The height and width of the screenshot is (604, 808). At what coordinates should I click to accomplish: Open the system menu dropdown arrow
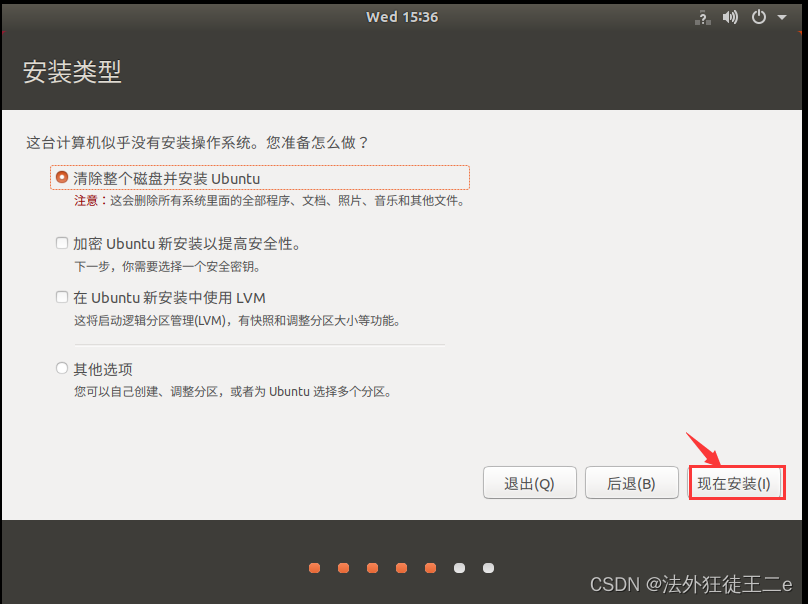point(781,17)
